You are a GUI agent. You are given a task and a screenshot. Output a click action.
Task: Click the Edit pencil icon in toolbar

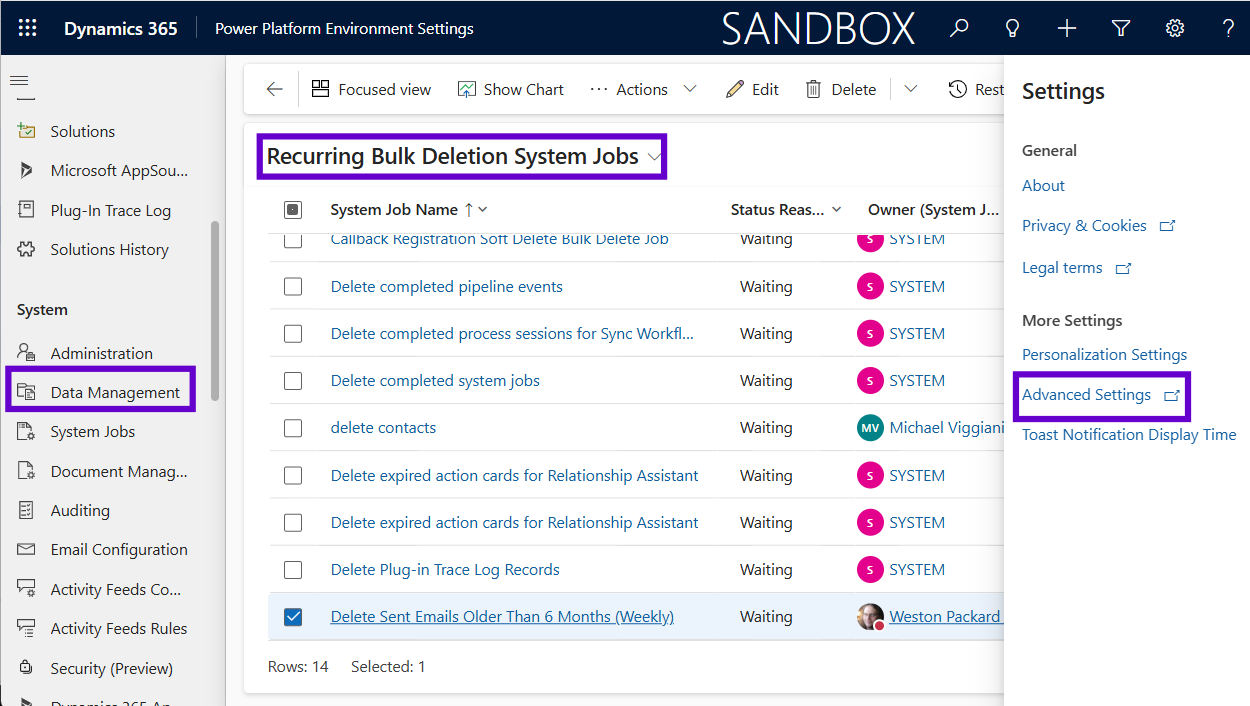(x=735, y=89)
